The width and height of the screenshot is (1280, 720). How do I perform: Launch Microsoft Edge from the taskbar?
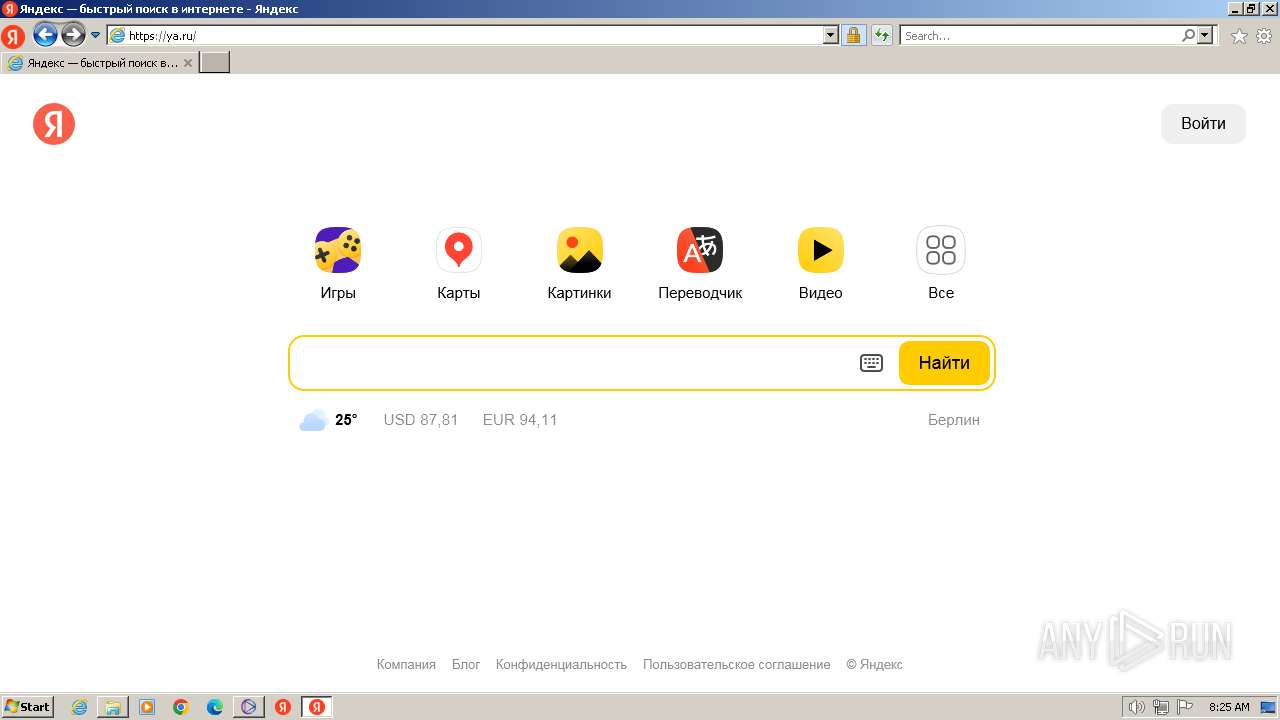coord(215,707)
